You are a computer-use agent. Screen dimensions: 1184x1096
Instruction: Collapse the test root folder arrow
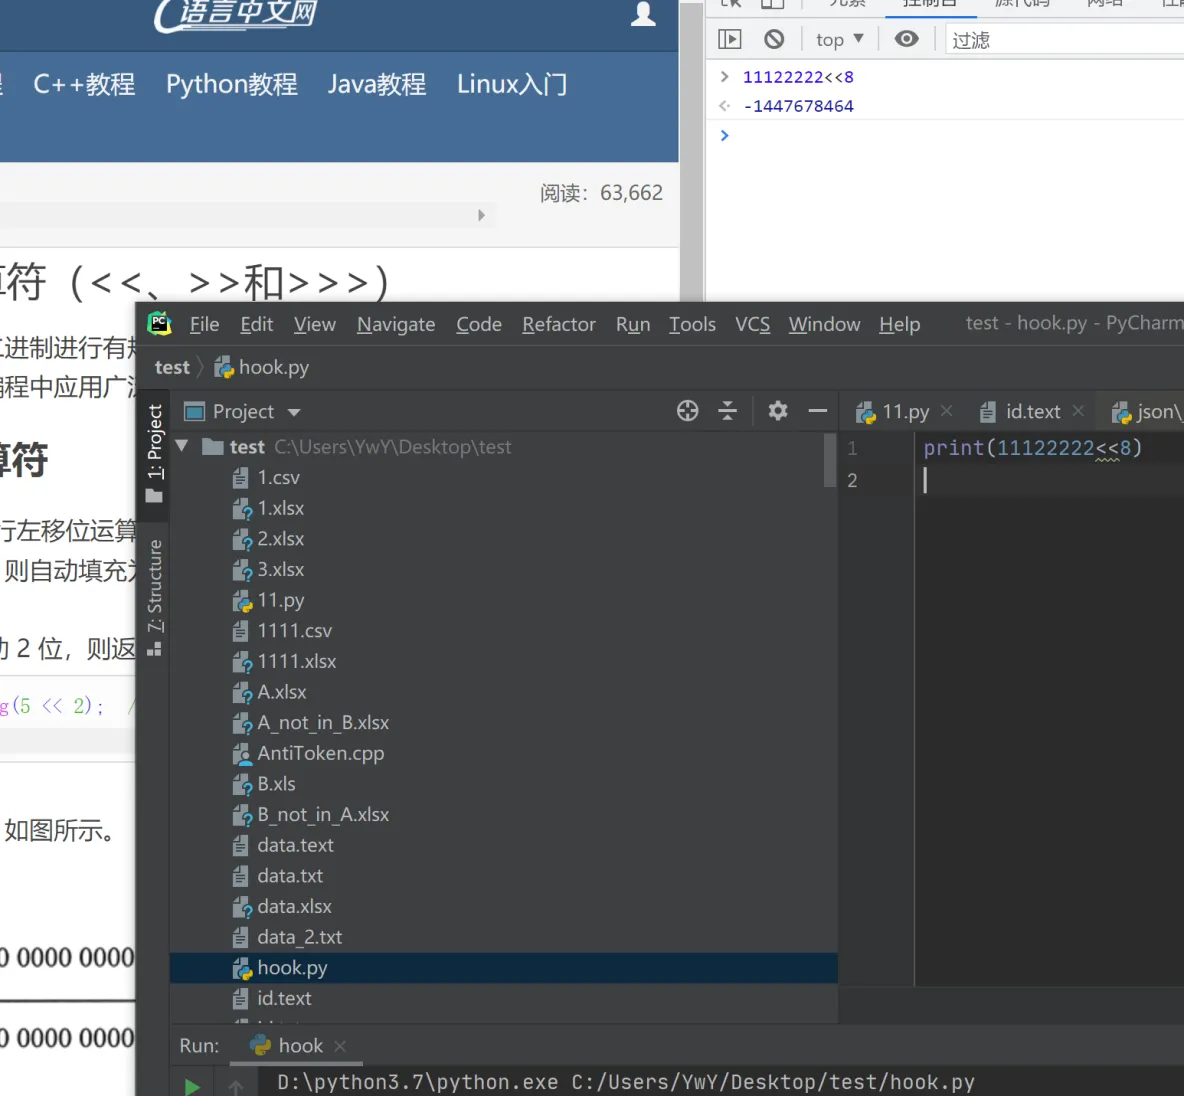pos(182,446)
